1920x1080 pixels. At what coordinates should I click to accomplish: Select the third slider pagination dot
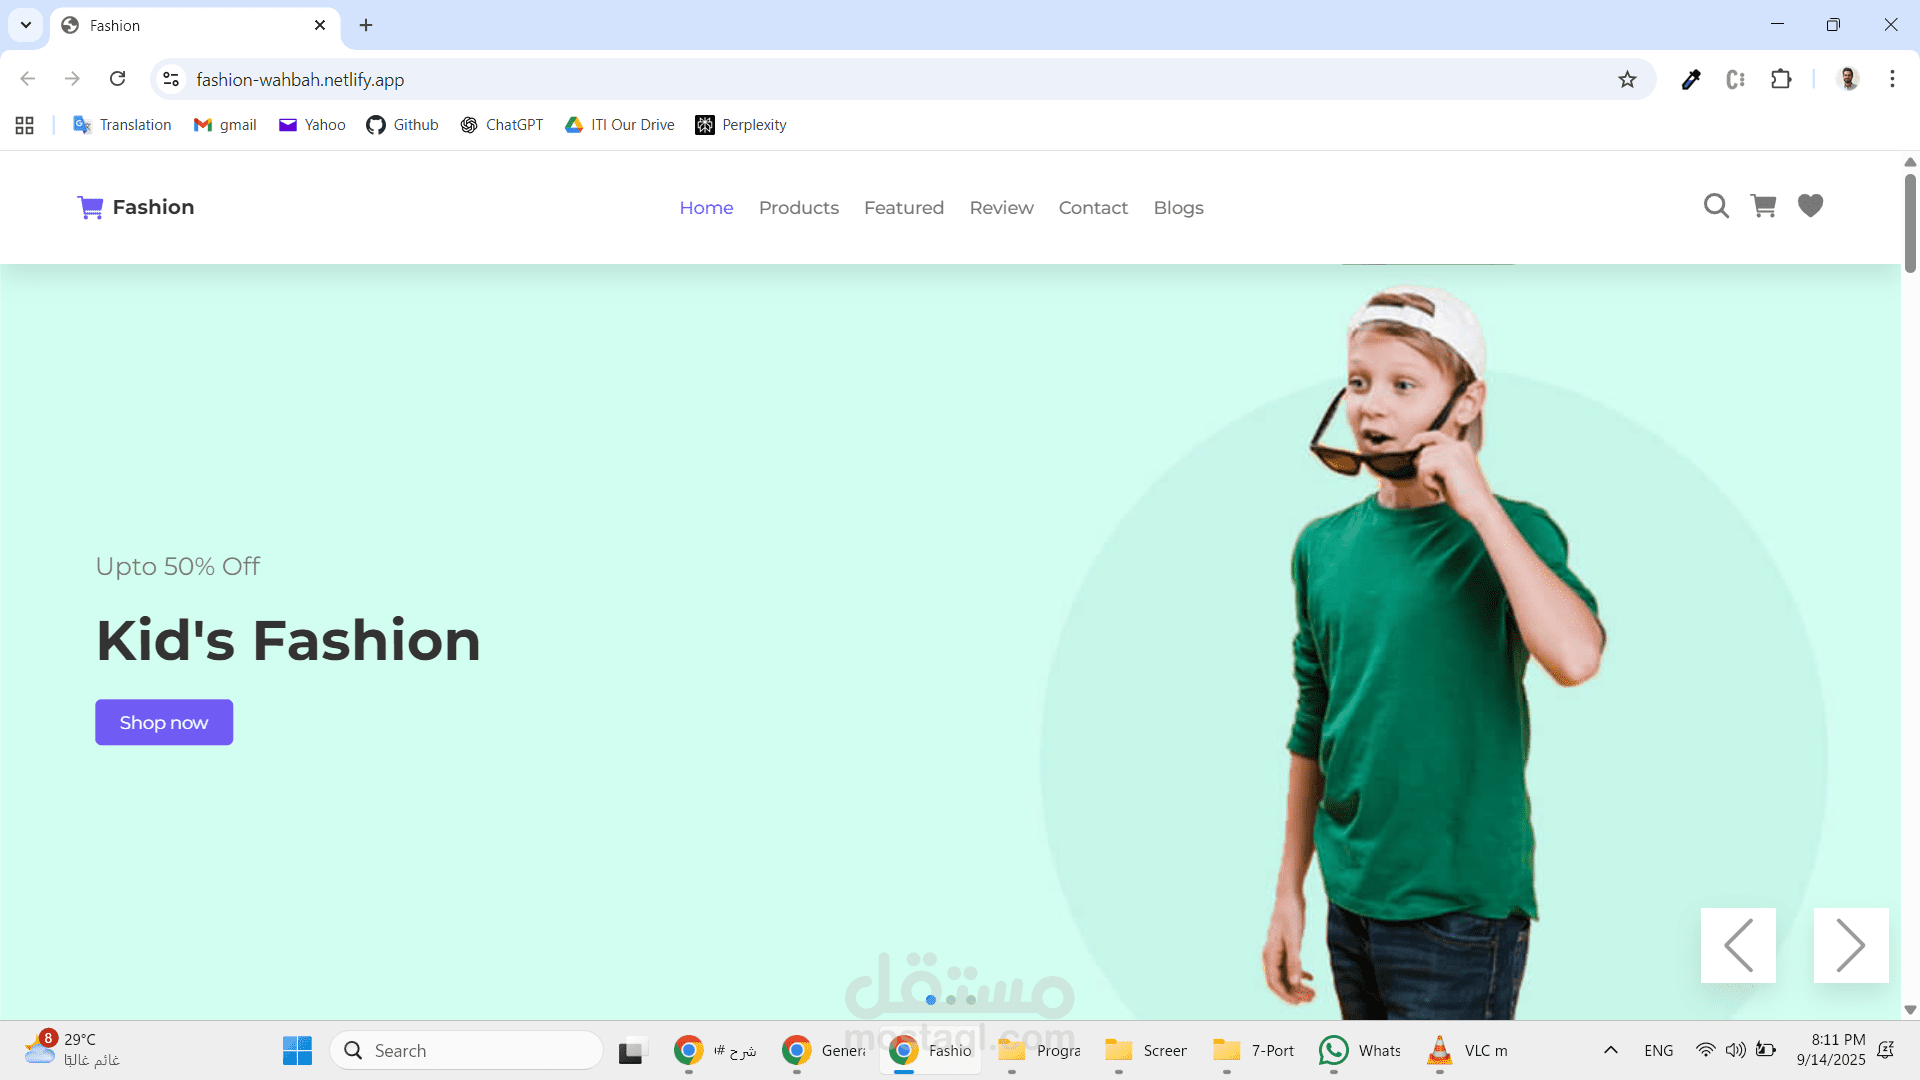971,1000
